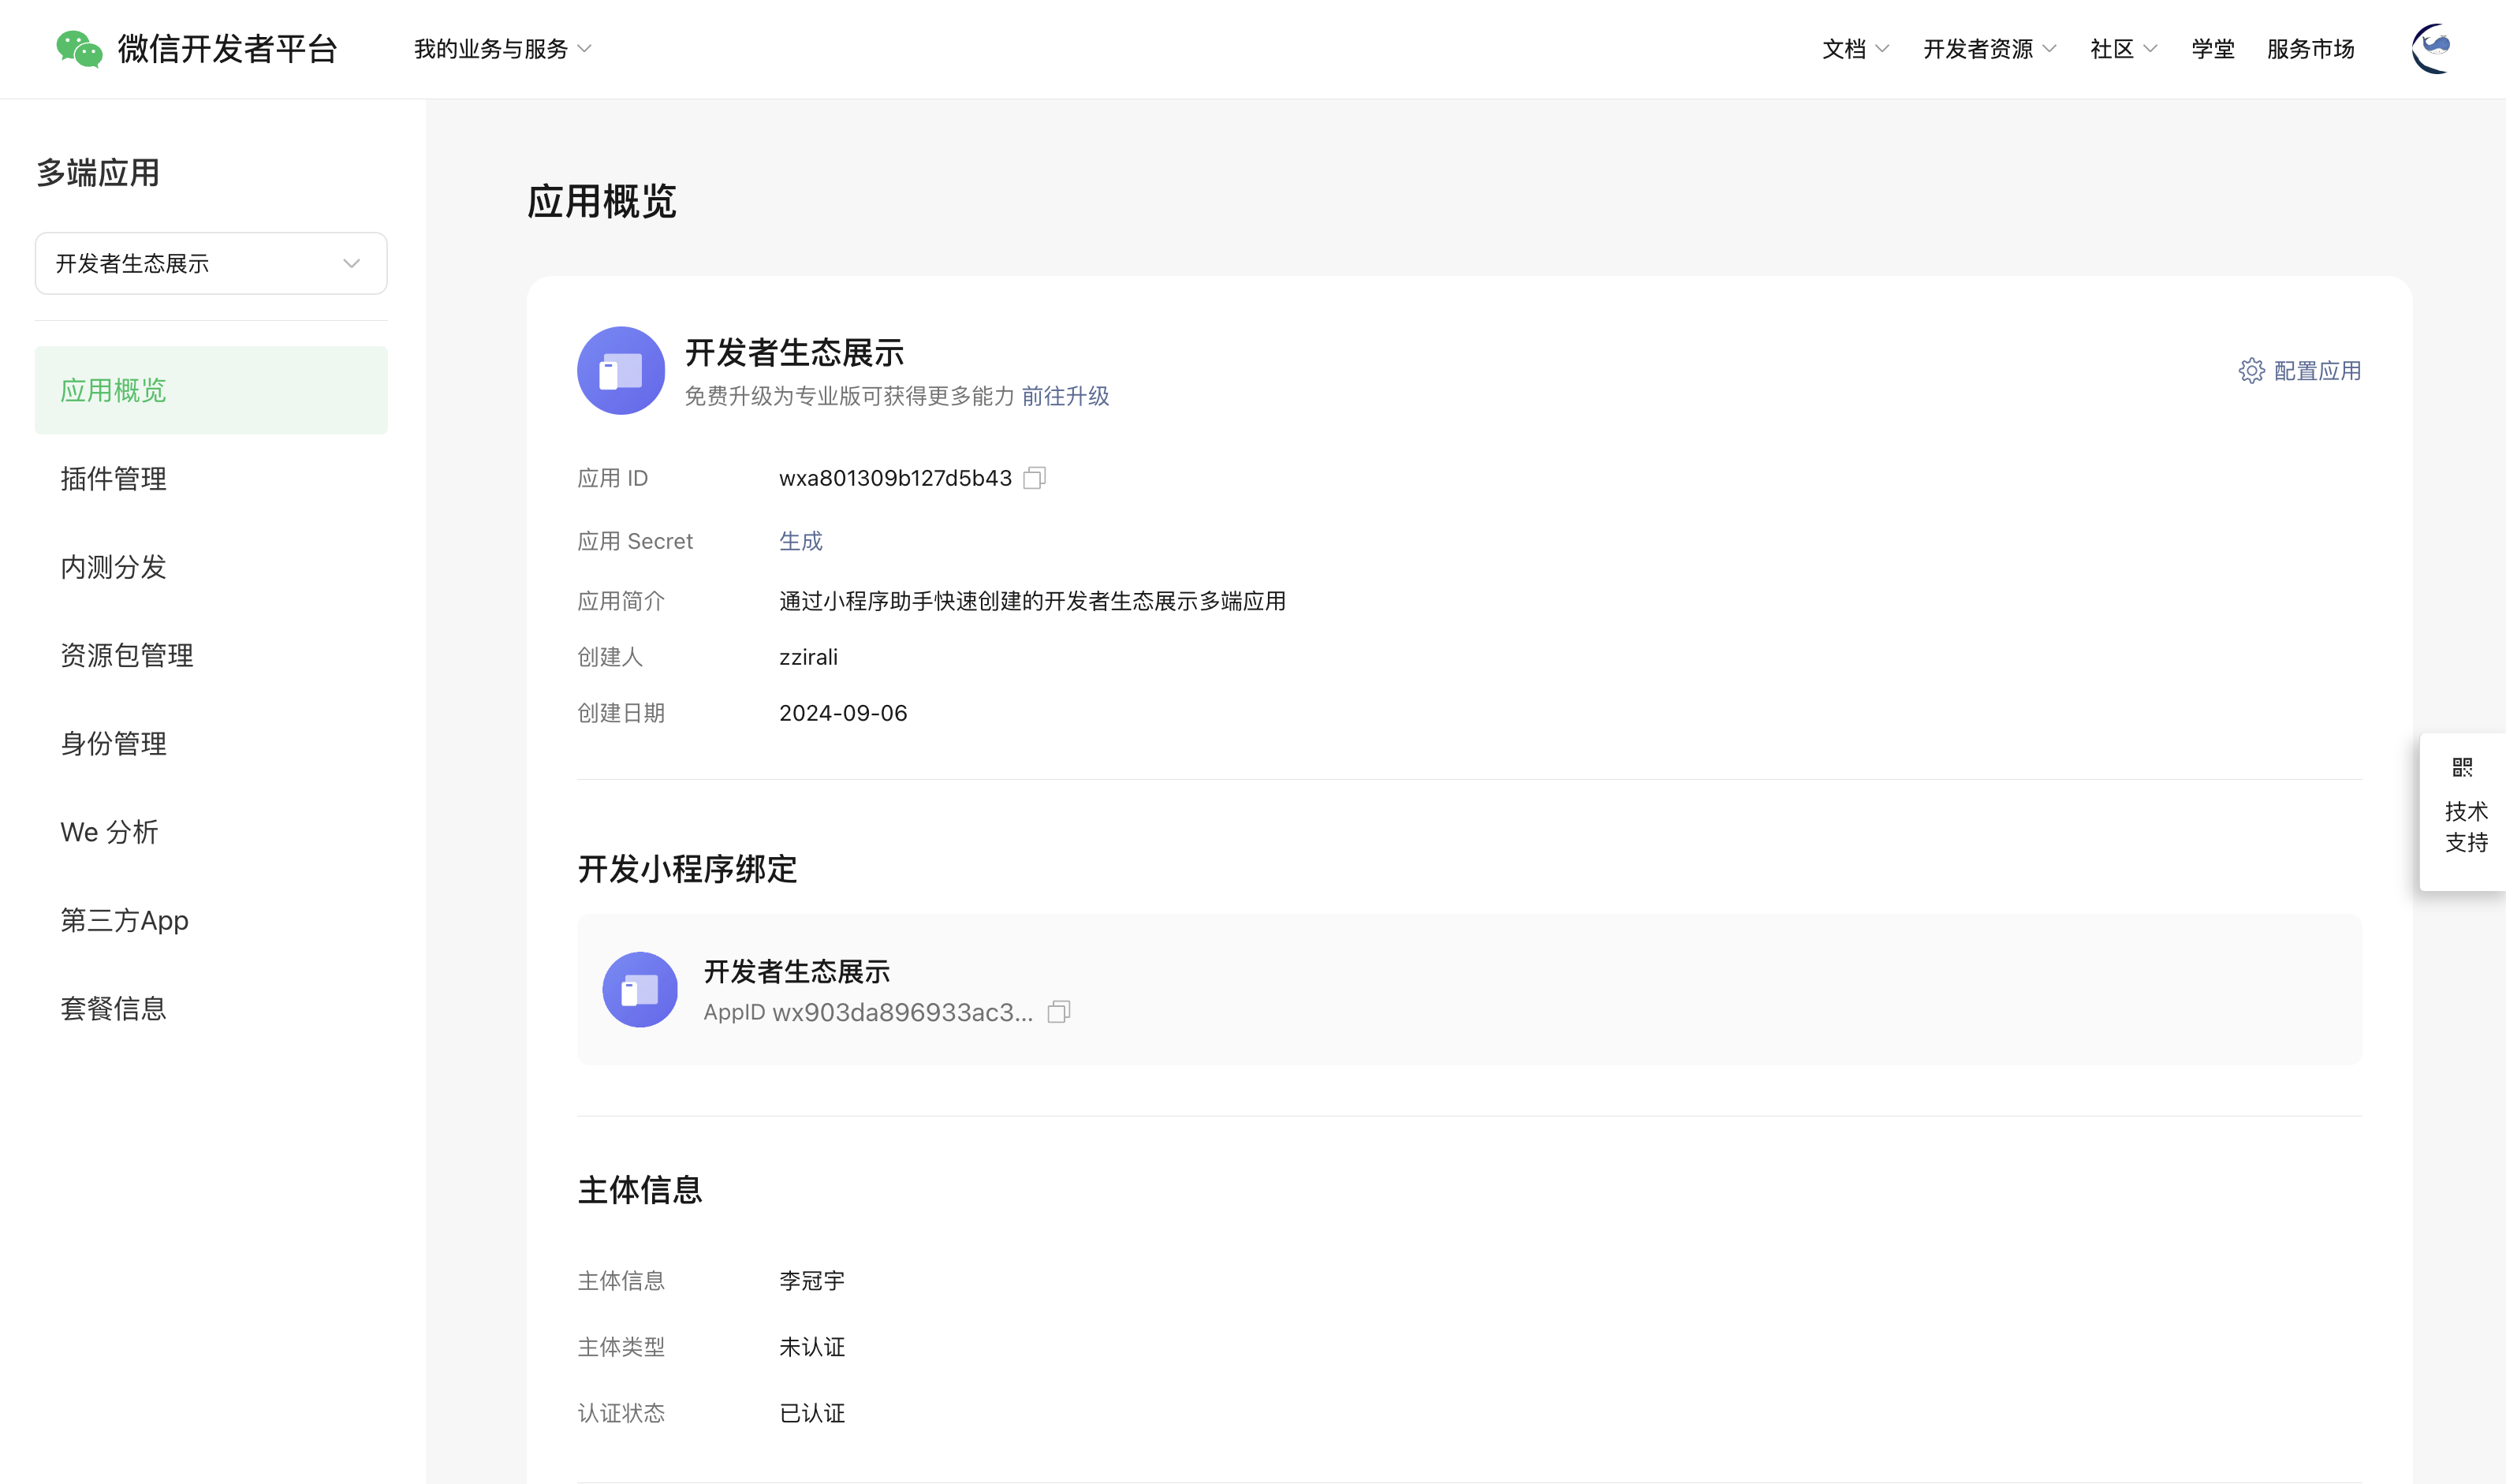Image resolution: width=2506 pixels, height=1484 pixels.
Task: Expand the 开发者资源 menu
Action: pyautogui.click(x=1989, y=49)
